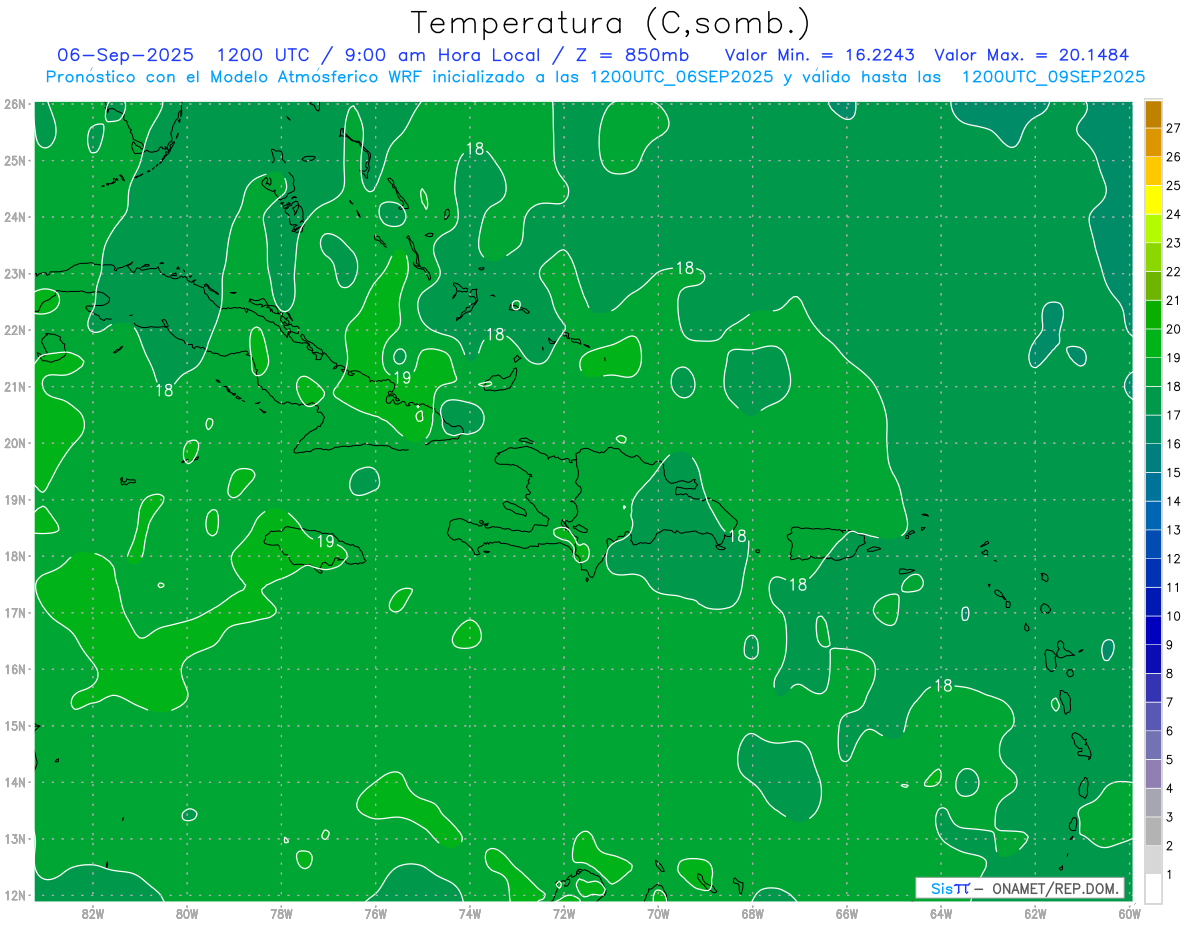Click legend value "16" on color scale

pyautogui.click(x=1174, y=444)
